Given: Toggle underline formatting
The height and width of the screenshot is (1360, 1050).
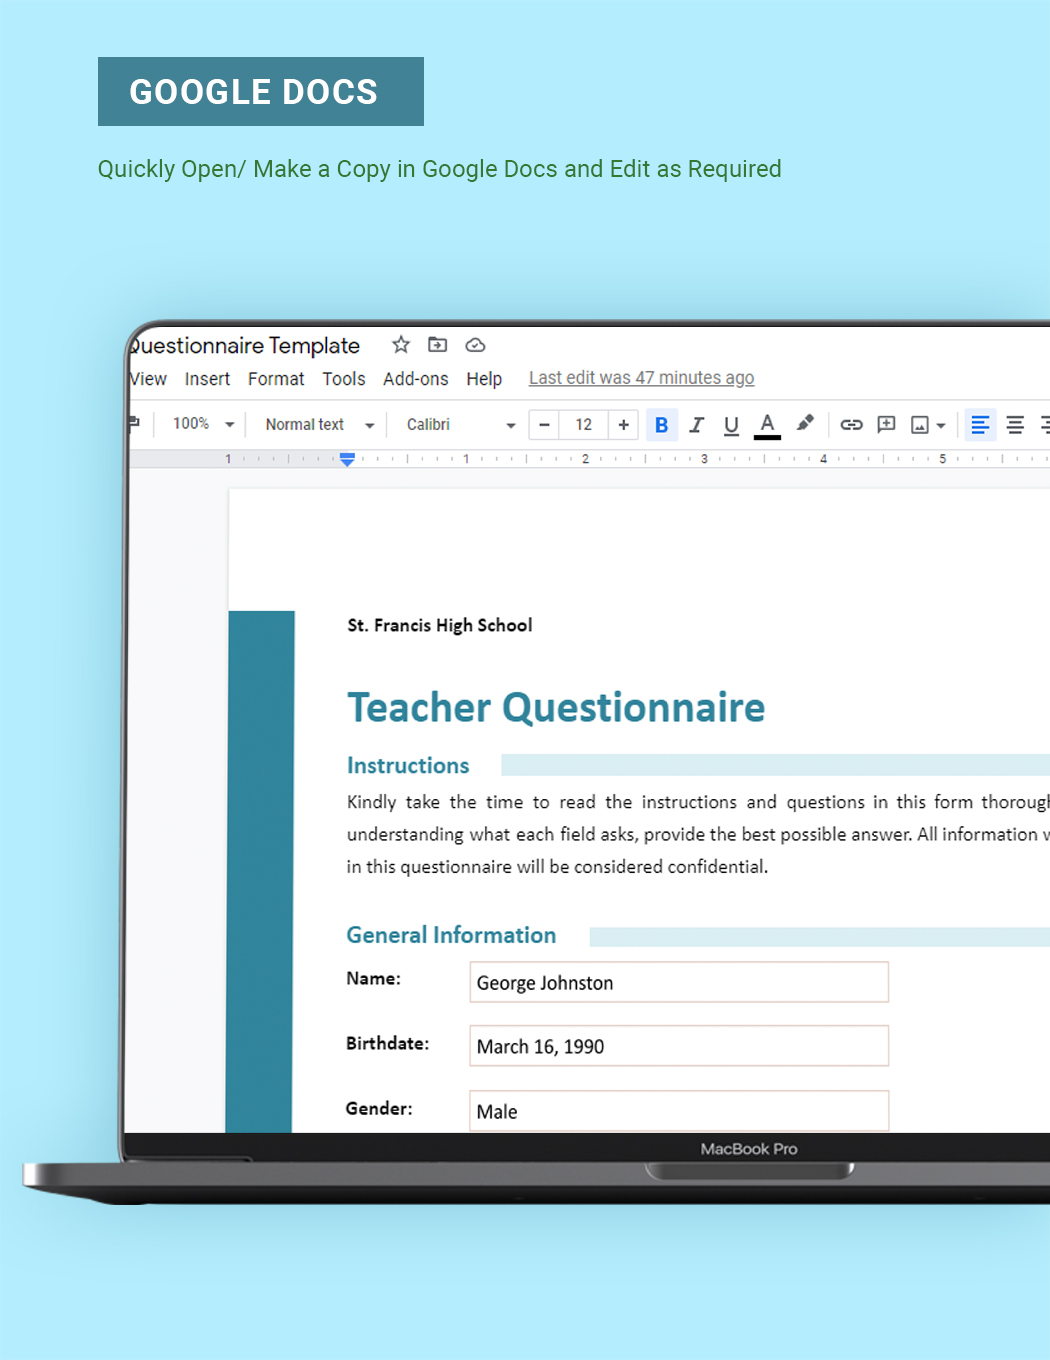Looking at the screenshot, I should [731, 424].
